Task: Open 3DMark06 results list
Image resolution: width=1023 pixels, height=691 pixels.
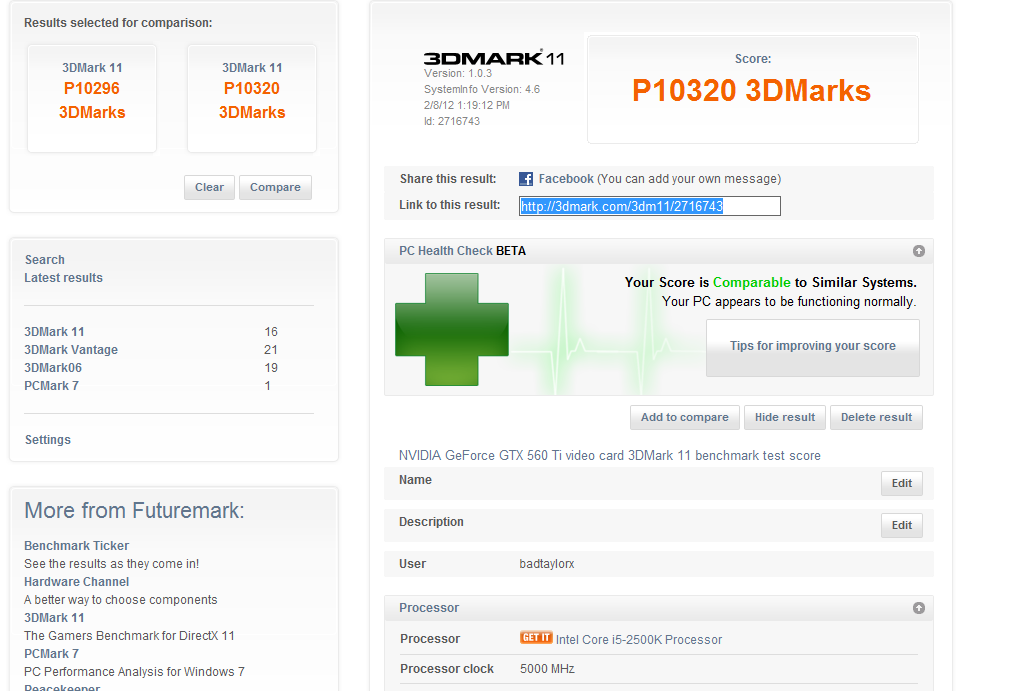Action: (x=53, y=368)
